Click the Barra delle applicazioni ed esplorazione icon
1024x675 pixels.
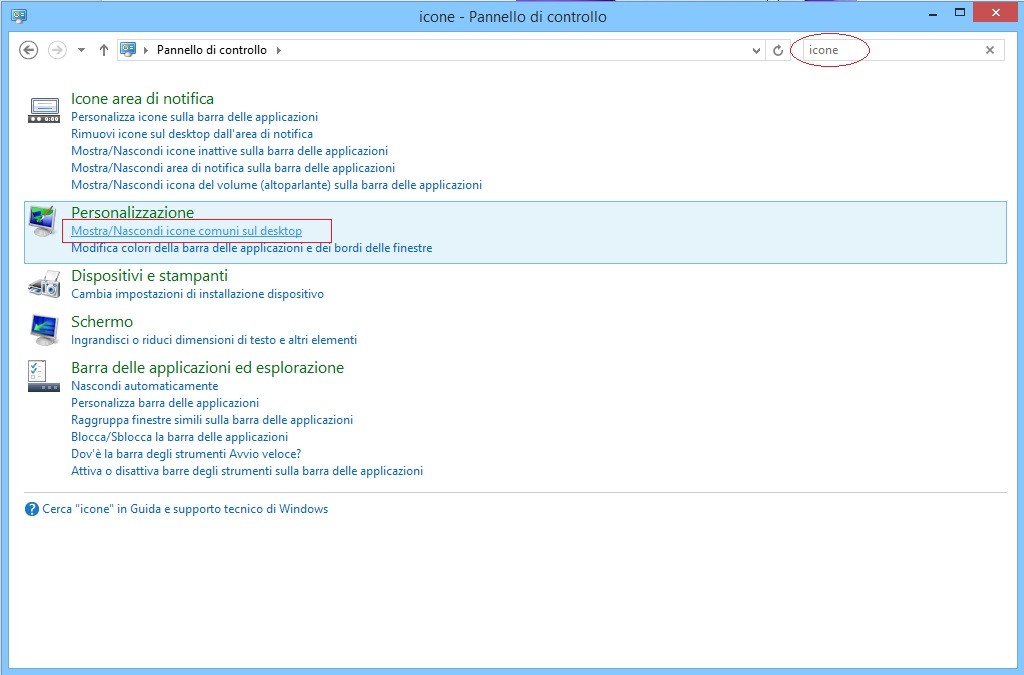[44, 376]
